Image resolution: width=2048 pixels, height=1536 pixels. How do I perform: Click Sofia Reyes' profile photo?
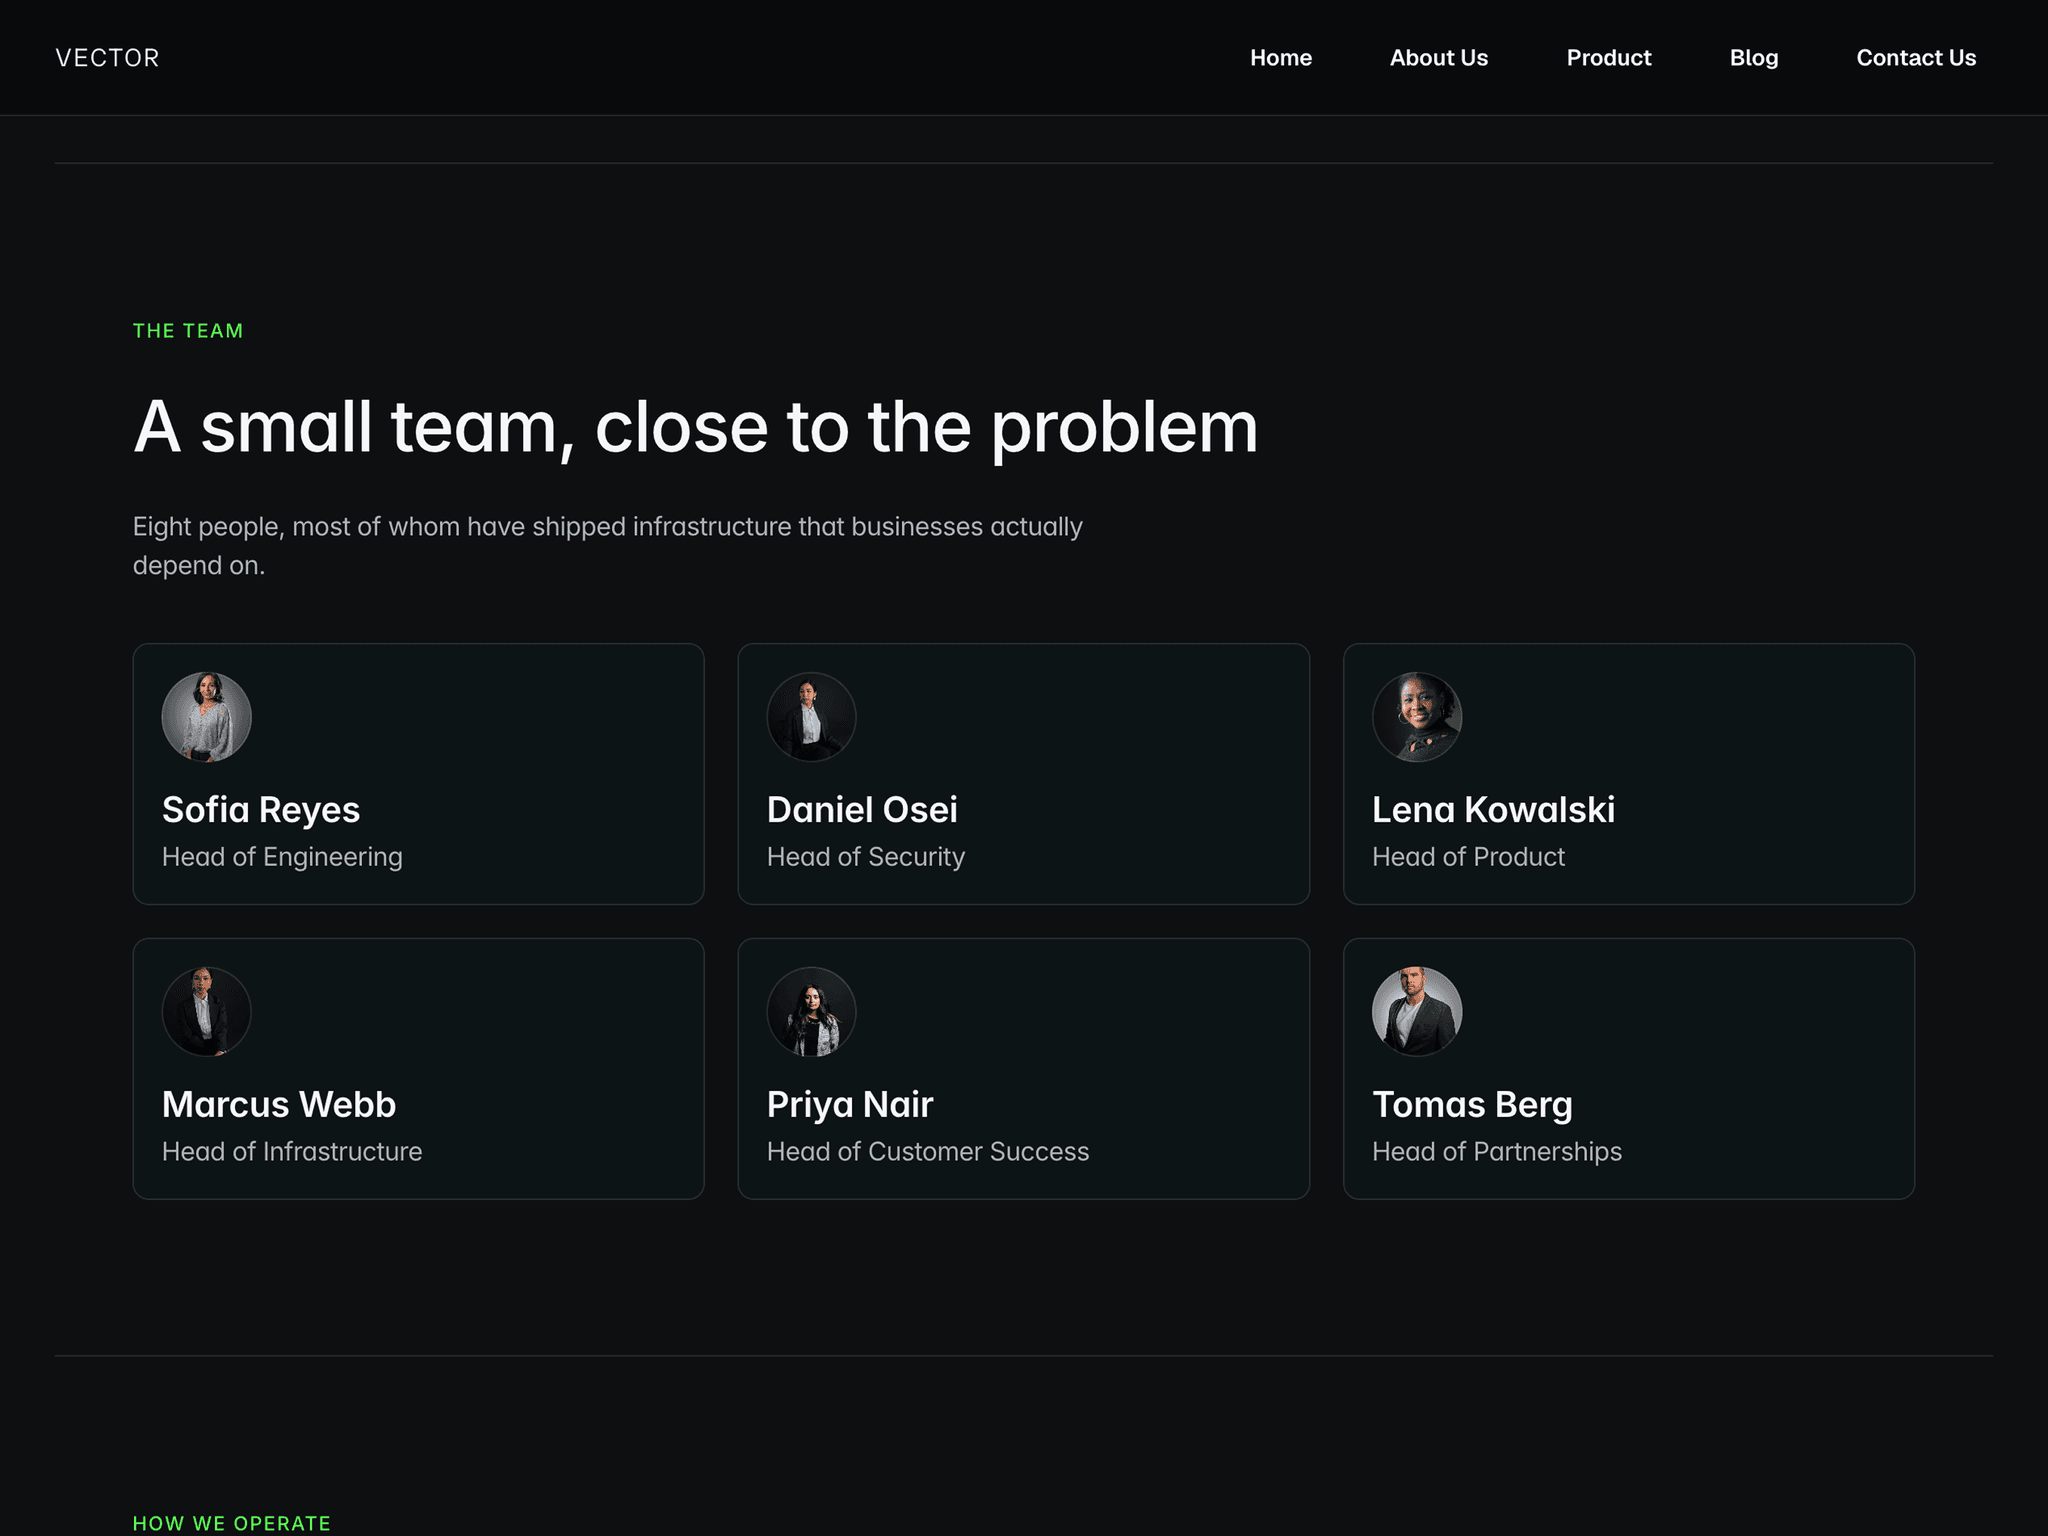click(x=206, y=717)
